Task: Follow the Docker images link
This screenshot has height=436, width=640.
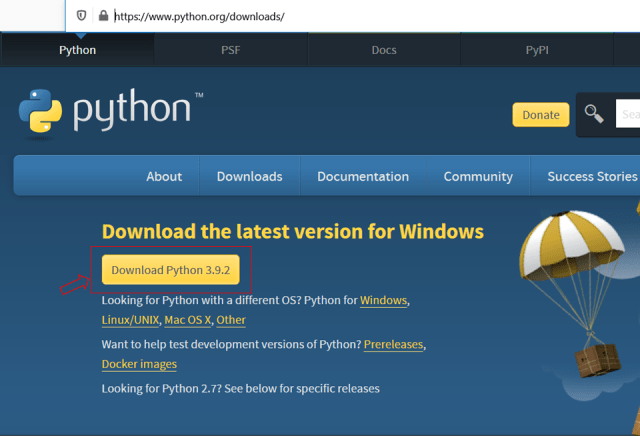Action: (x=139, y=364)
